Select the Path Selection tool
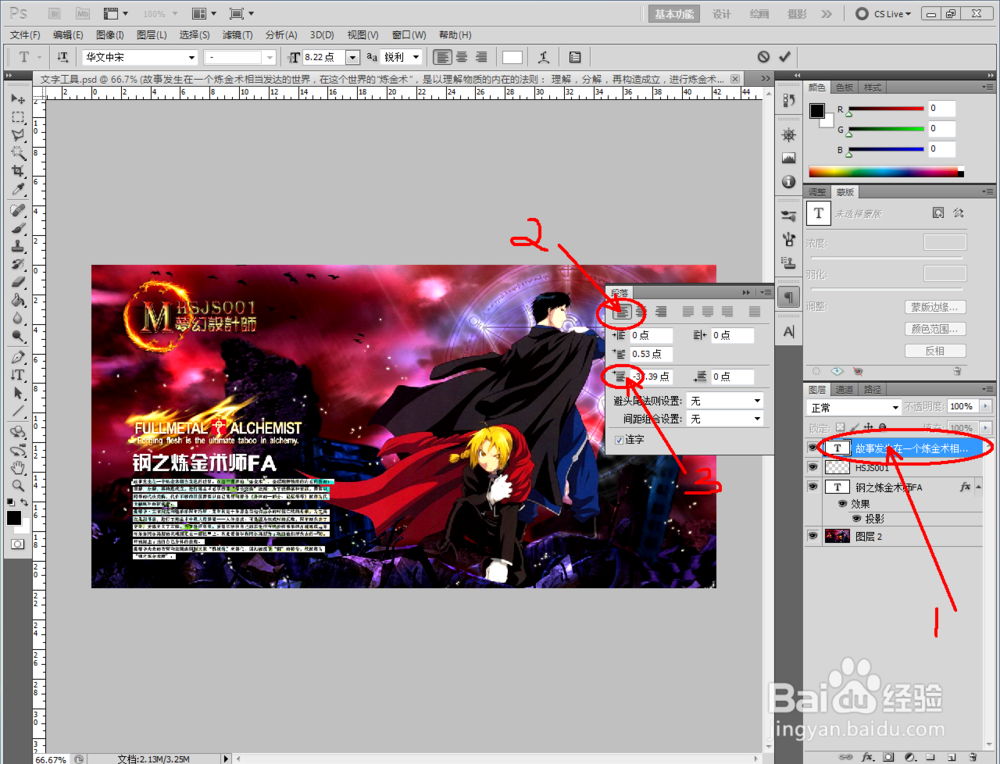This screenshot has width=1000, height=764. pyautogui.click(x=18, y=393)
